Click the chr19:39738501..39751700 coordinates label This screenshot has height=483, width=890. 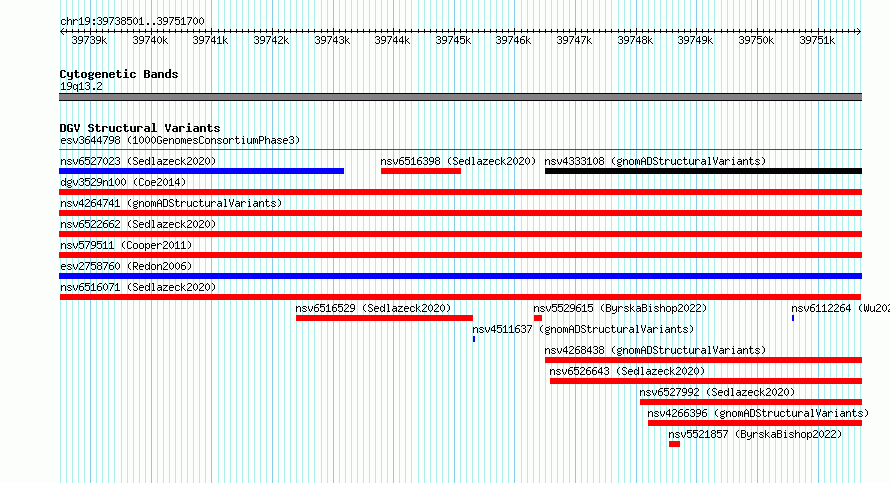[x=132, y=21]
